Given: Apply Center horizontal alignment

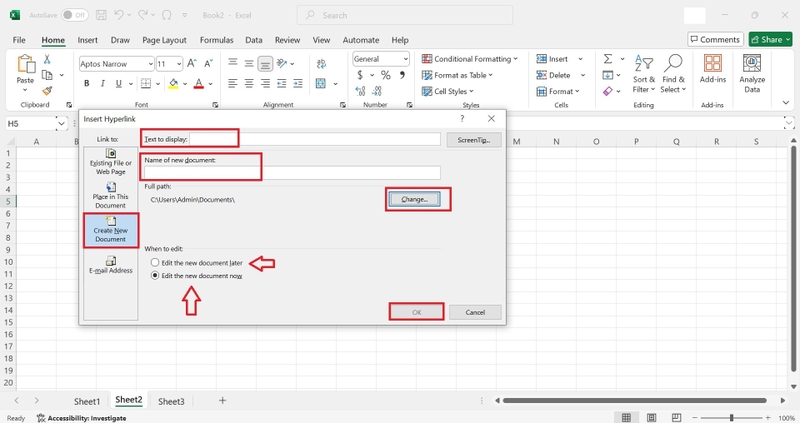Looking at the screenshot, I should (249, 83).
